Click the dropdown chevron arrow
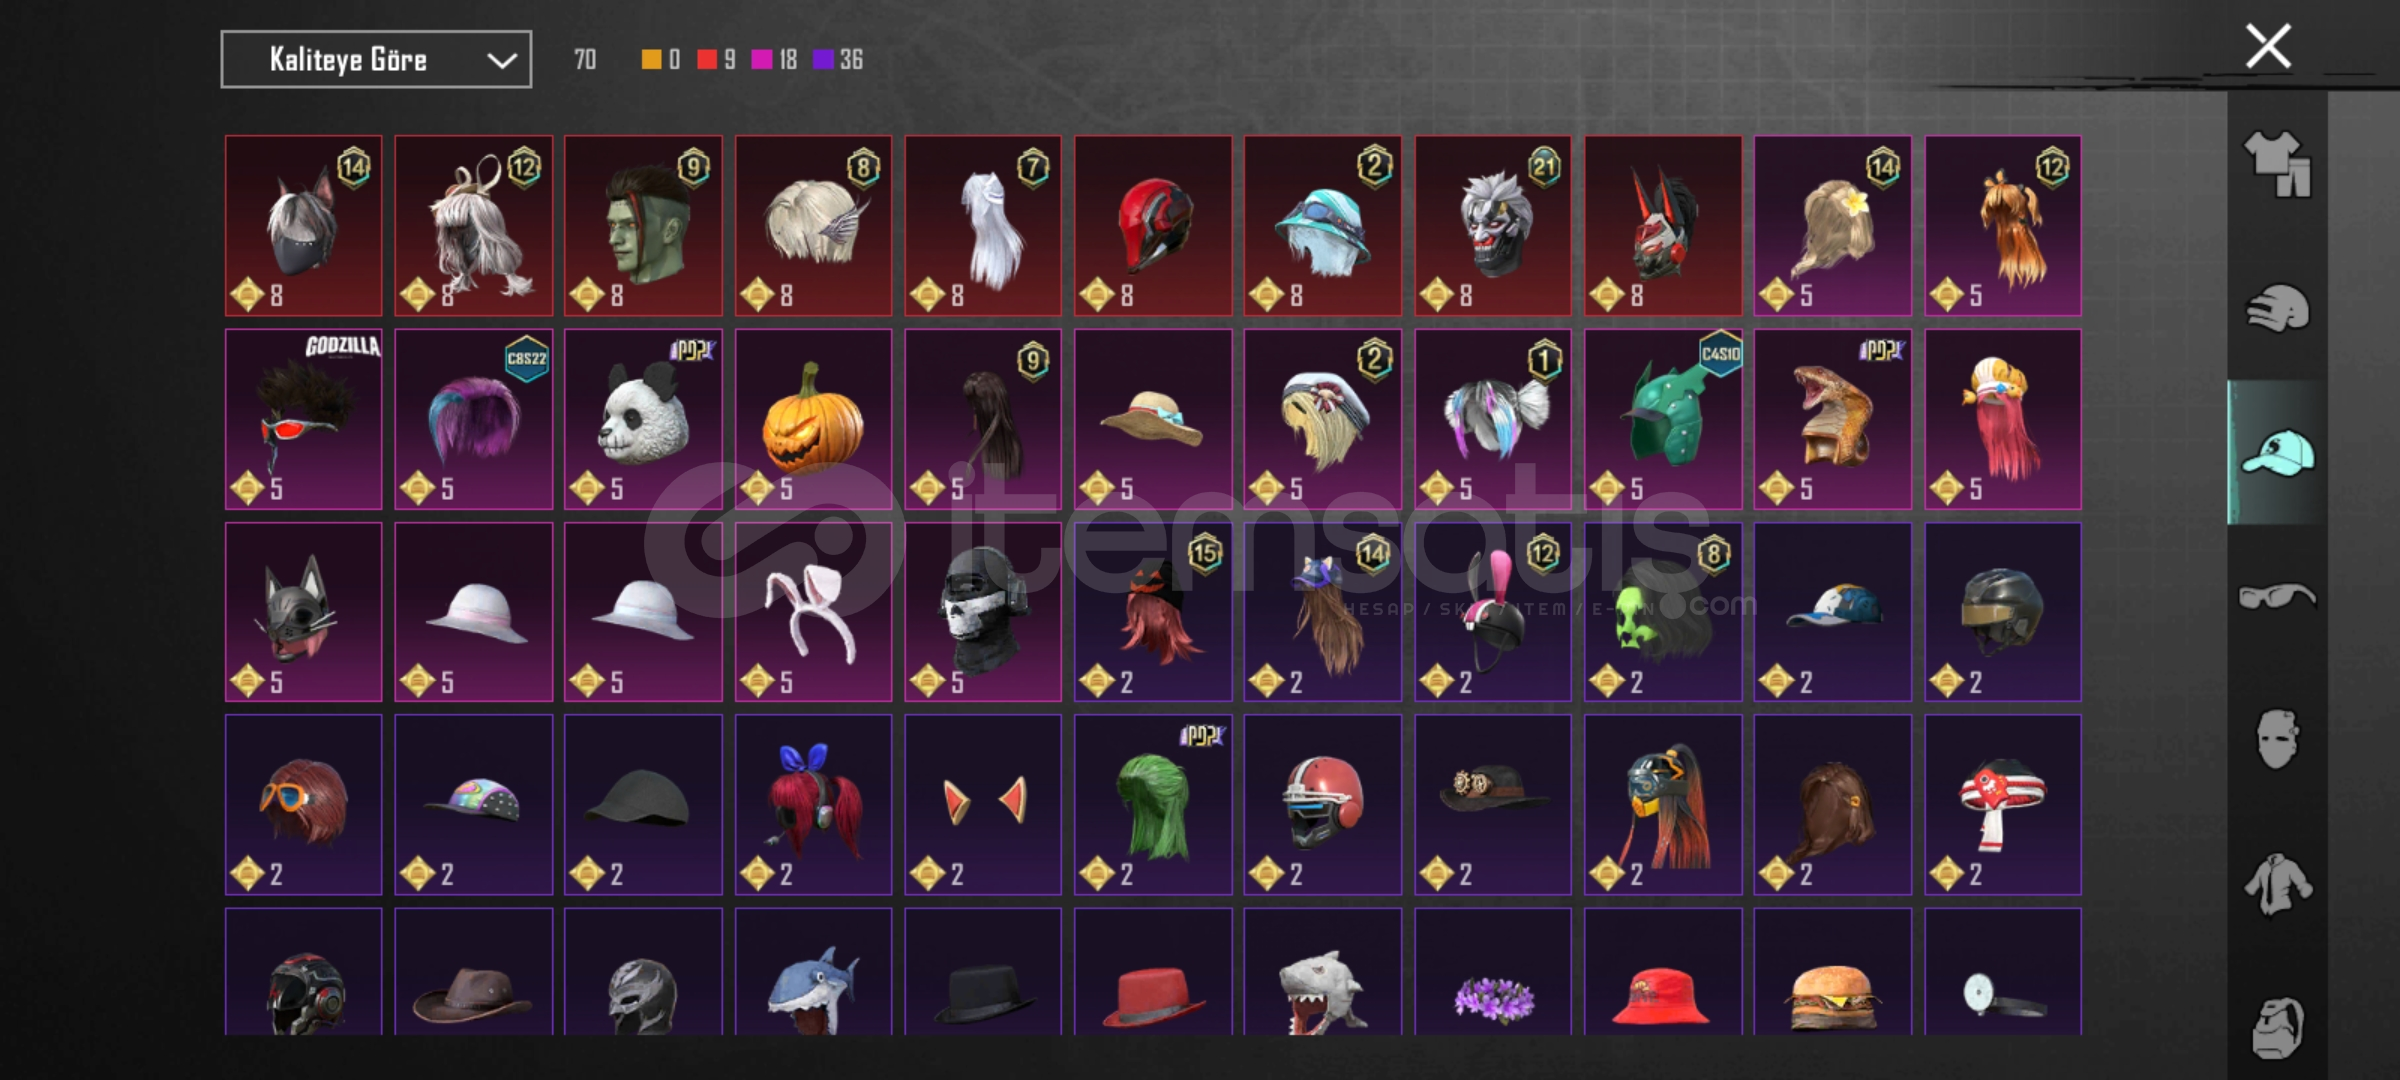Image resolution: width=2400 pixels, height=1080 pixels. pos(501,61)
